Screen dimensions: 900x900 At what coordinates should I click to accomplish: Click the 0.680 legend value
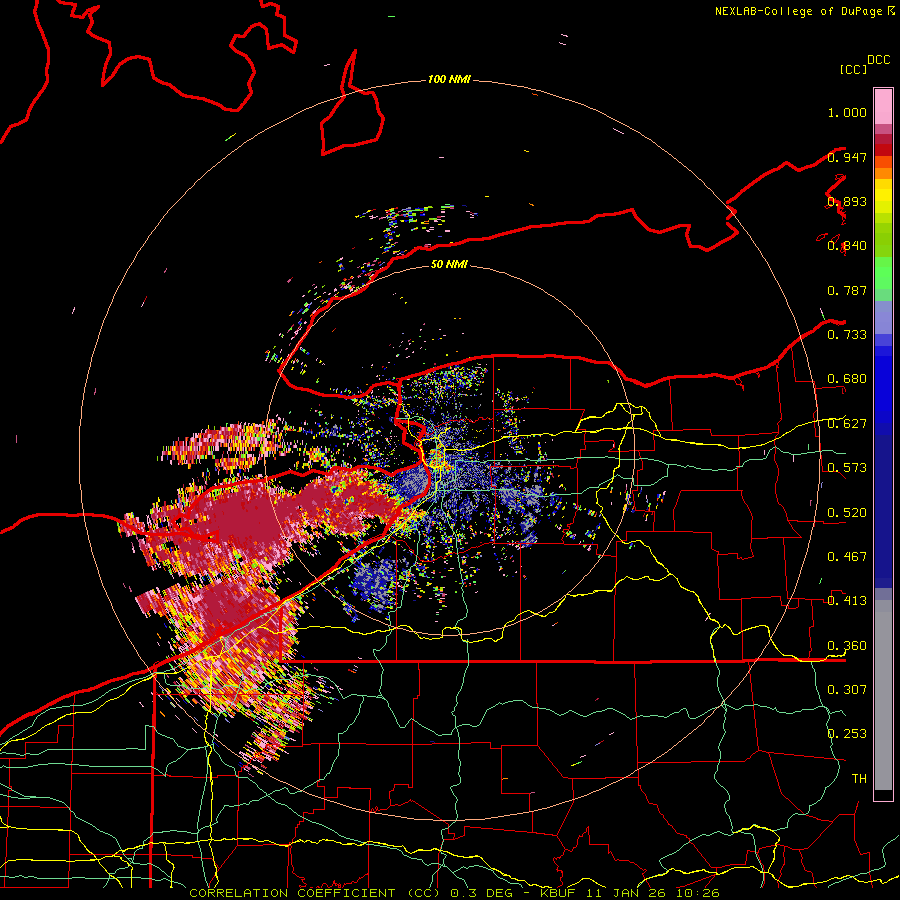(847, 379)
